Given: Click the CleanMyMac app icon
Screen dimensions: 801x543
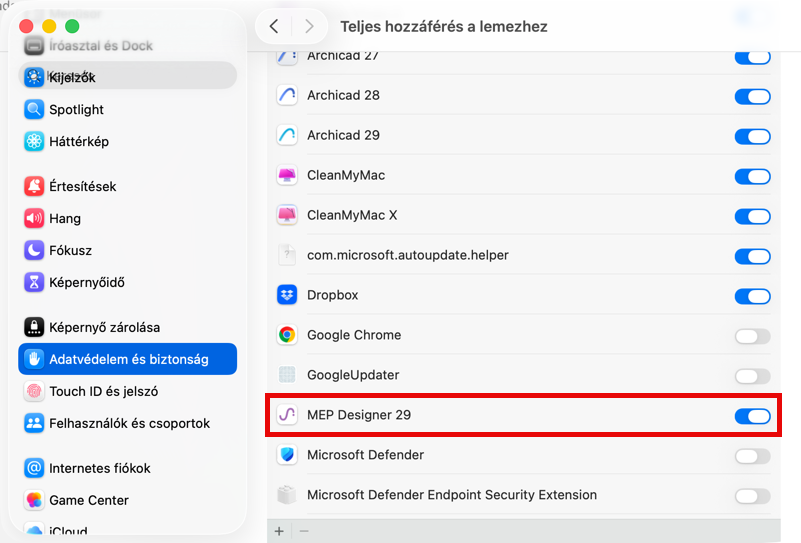Looking at the screenshot, I should click(287, 175).
